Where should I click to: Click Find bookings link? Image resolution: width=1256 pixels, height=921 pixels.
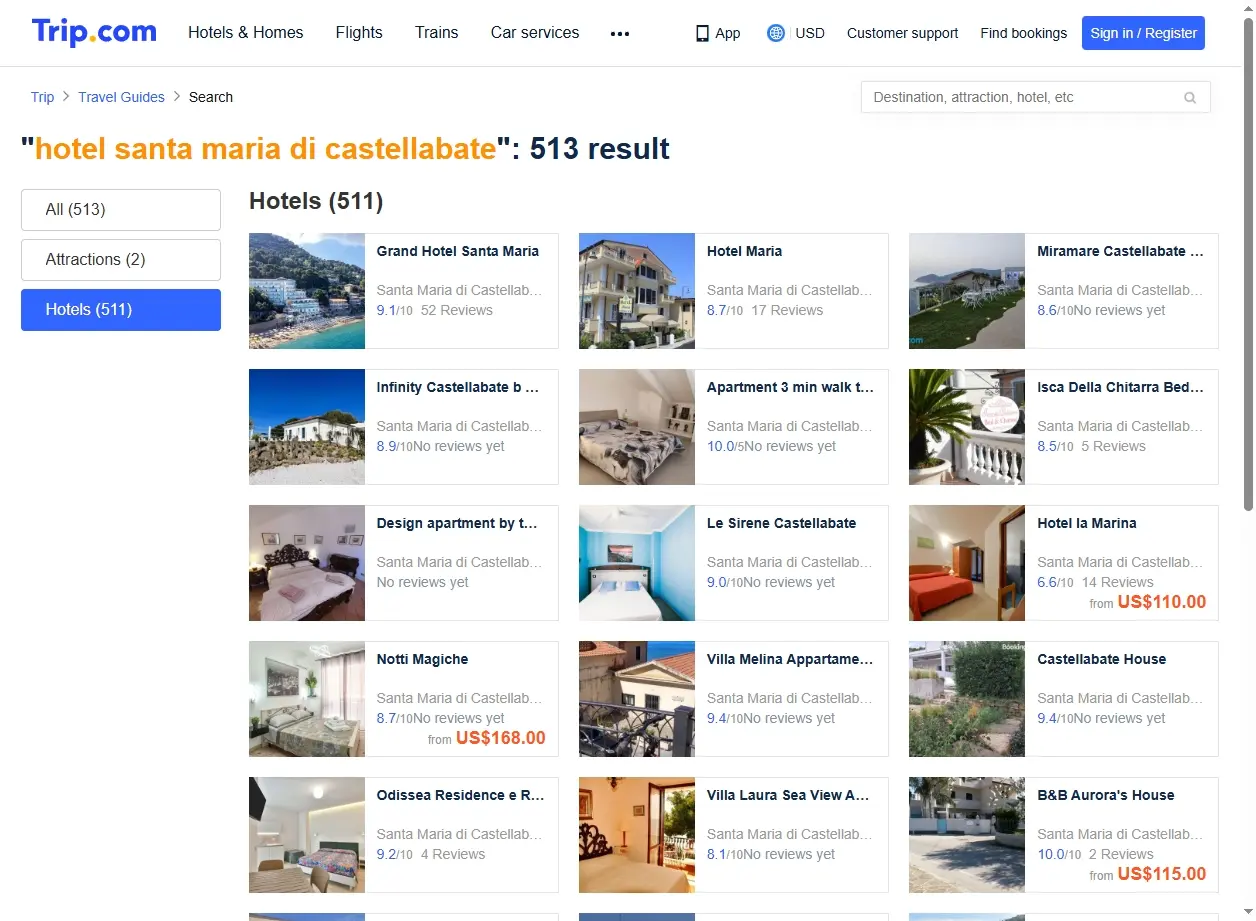(x=1024, y=33)
